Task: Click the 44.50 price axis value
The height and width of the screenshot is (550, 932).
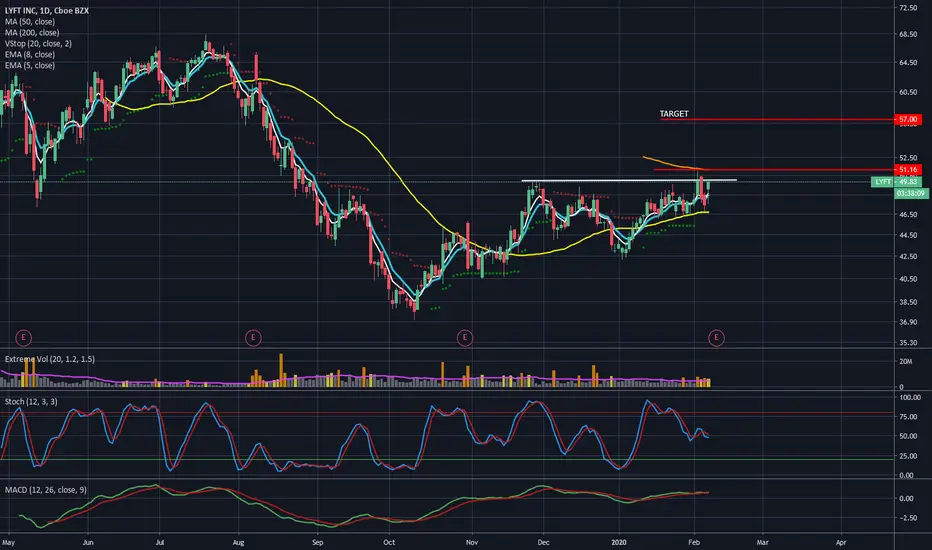Action: pos(908,235)
